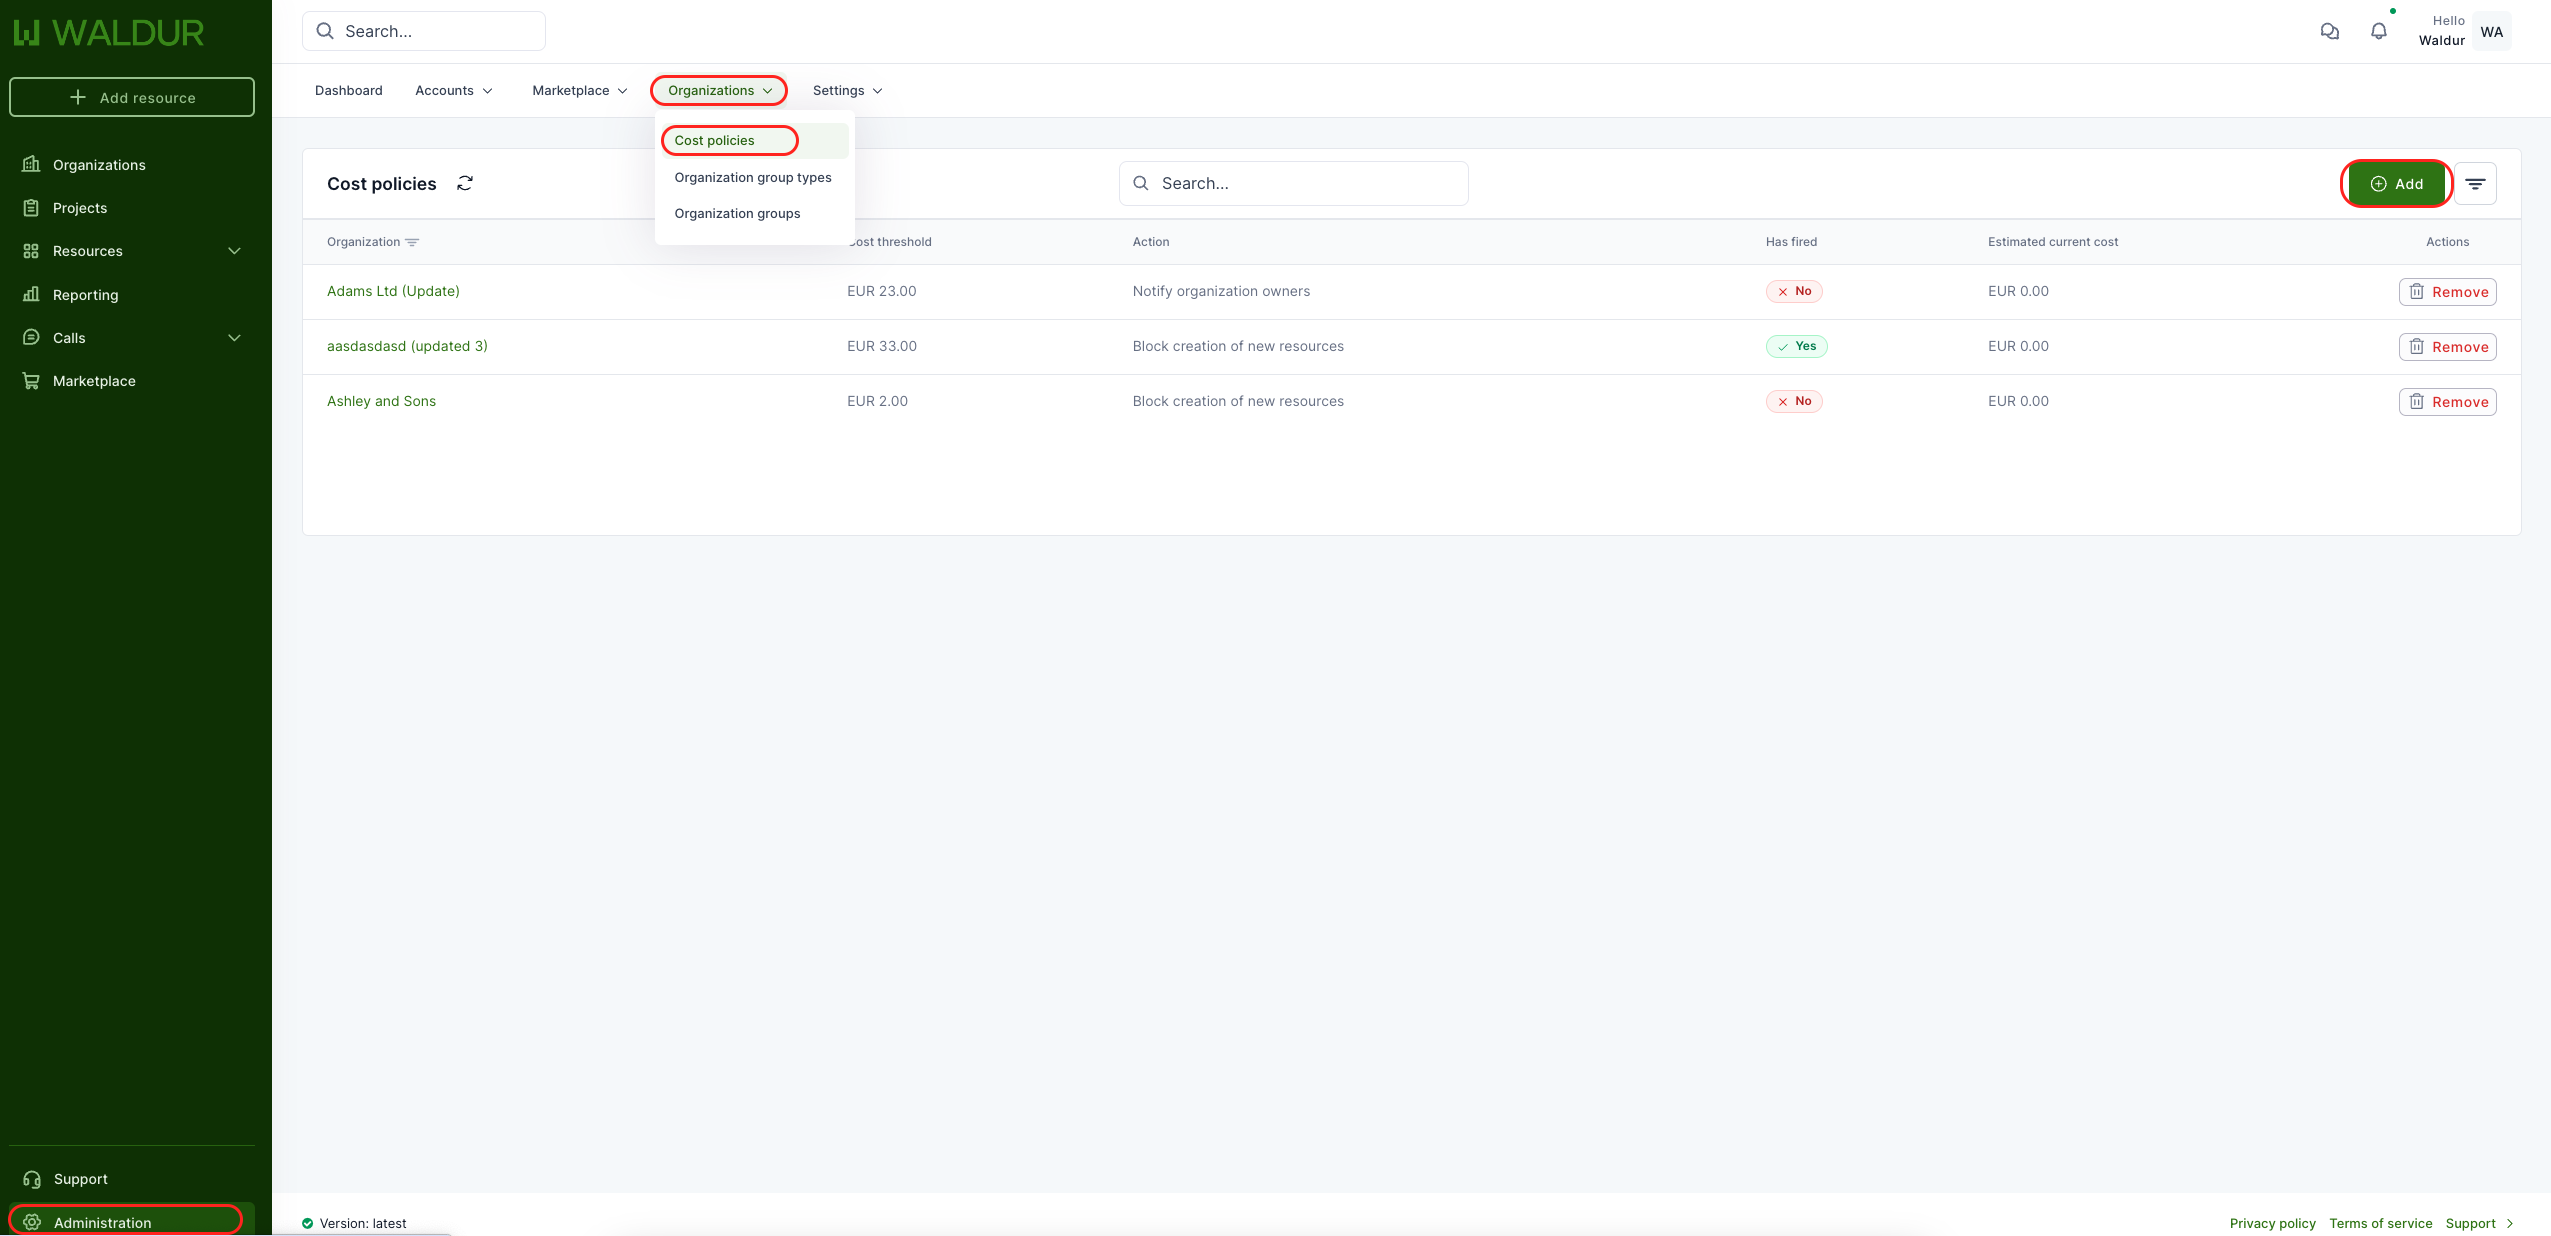Select Organization group types menu item

(x=752, y=177)
